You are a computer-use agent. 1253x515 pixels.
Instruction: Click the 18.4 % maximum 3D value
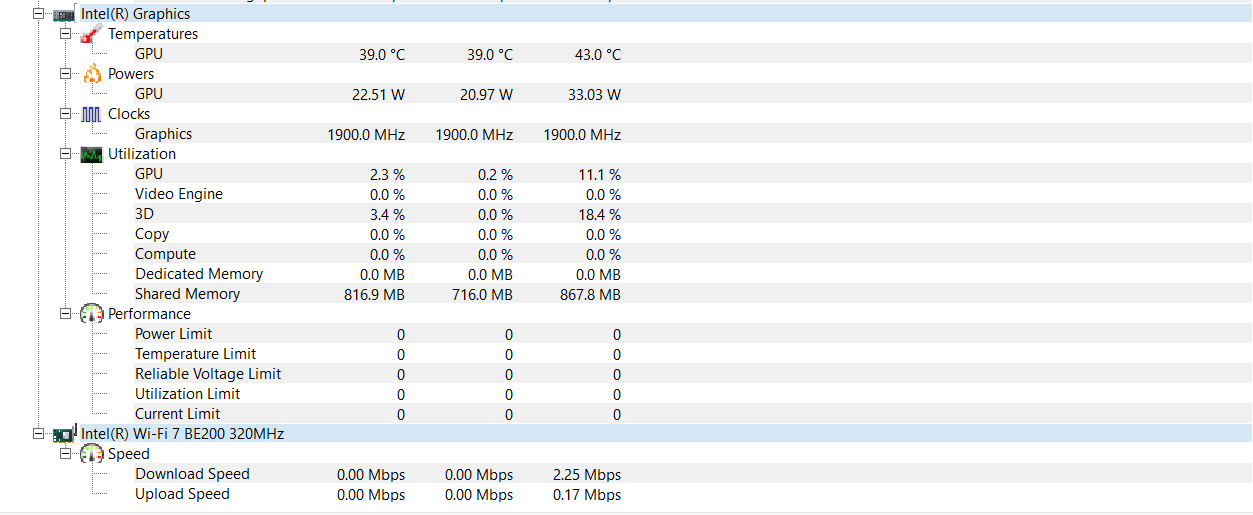(x=600, y=215)
